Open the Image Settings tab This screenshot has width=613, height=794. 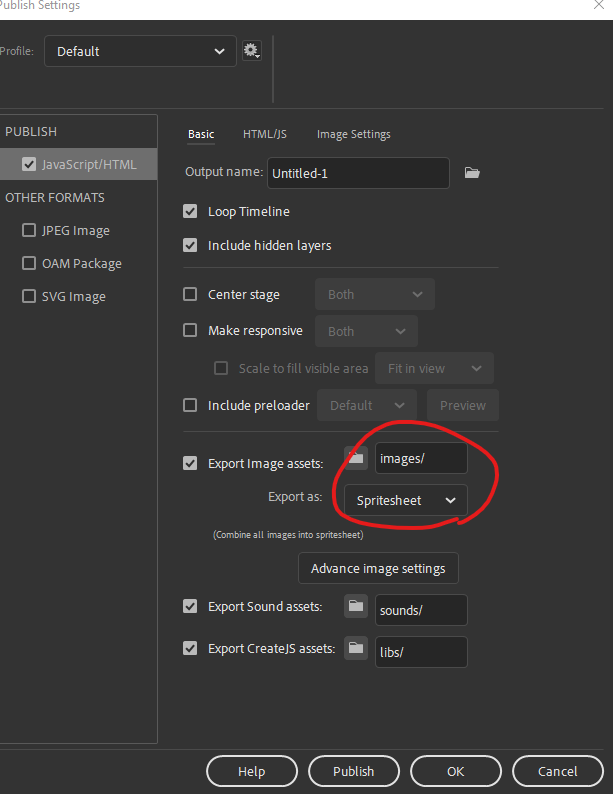click(x=353, y=134)
